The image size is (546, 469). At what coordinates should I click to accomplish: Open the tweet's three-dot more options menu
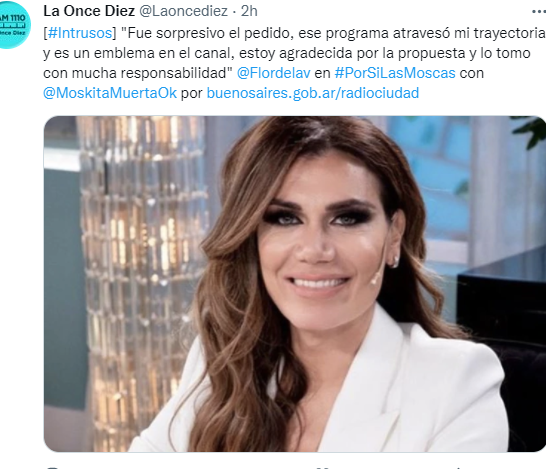[539, 11]
